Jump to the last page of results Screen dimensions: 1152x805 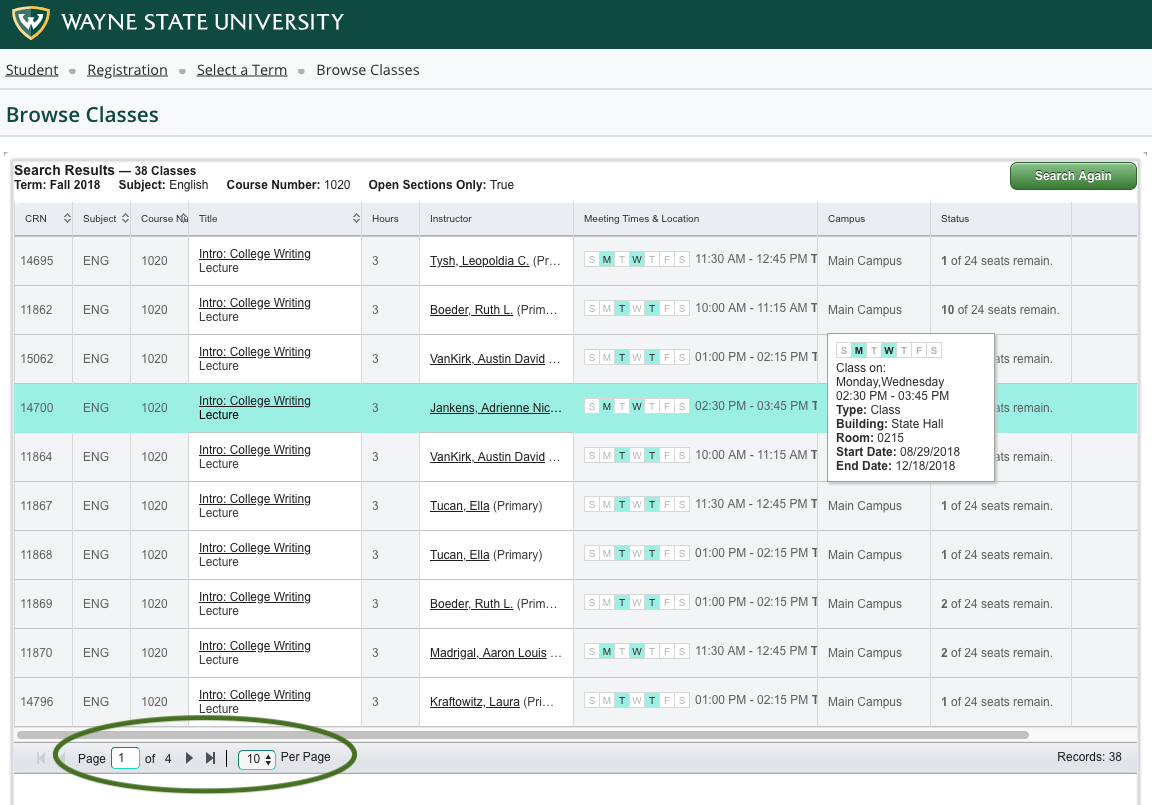(210, 758)
